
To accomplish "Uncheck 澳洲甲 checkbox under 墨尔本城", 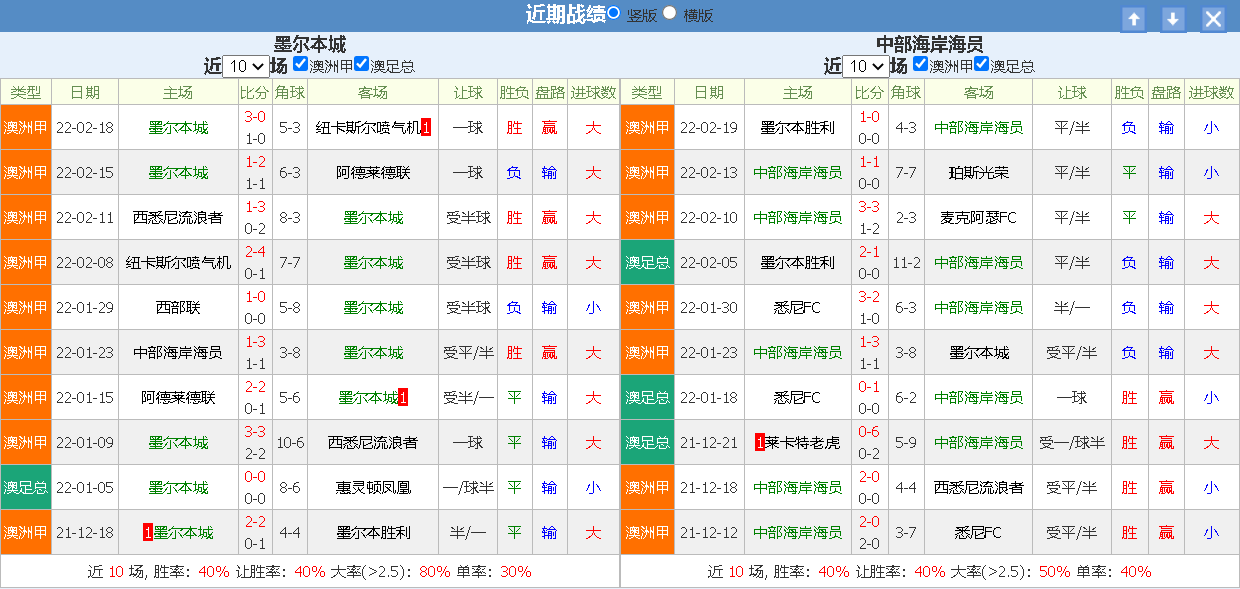I will (x=300, y=64).
